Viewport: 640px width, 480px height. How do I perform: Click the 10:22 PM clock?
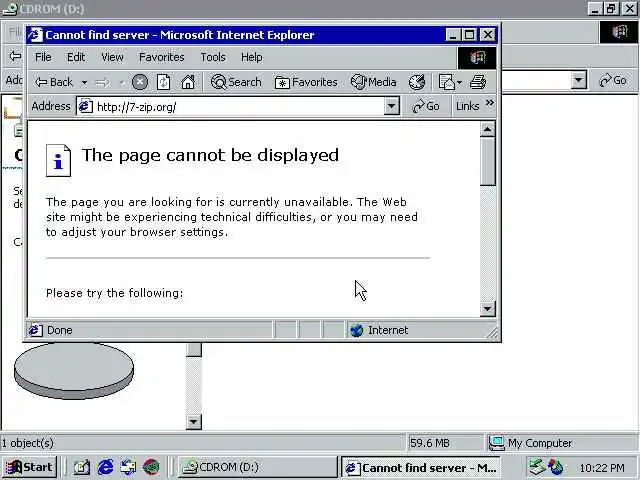tap(602, 467)
